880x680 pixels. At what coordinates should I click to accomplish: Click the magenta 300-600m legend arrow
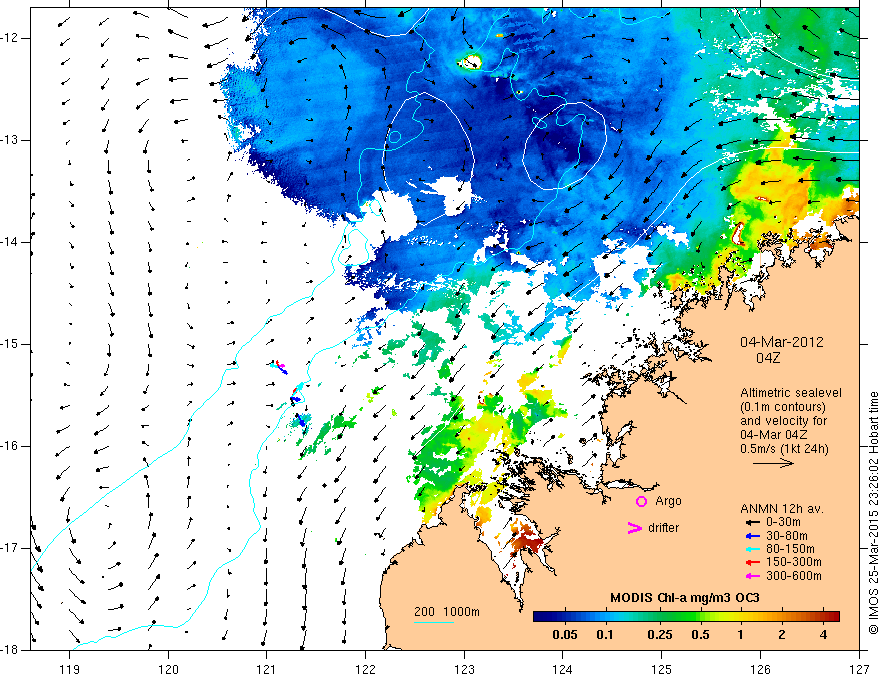pos(752,576)
